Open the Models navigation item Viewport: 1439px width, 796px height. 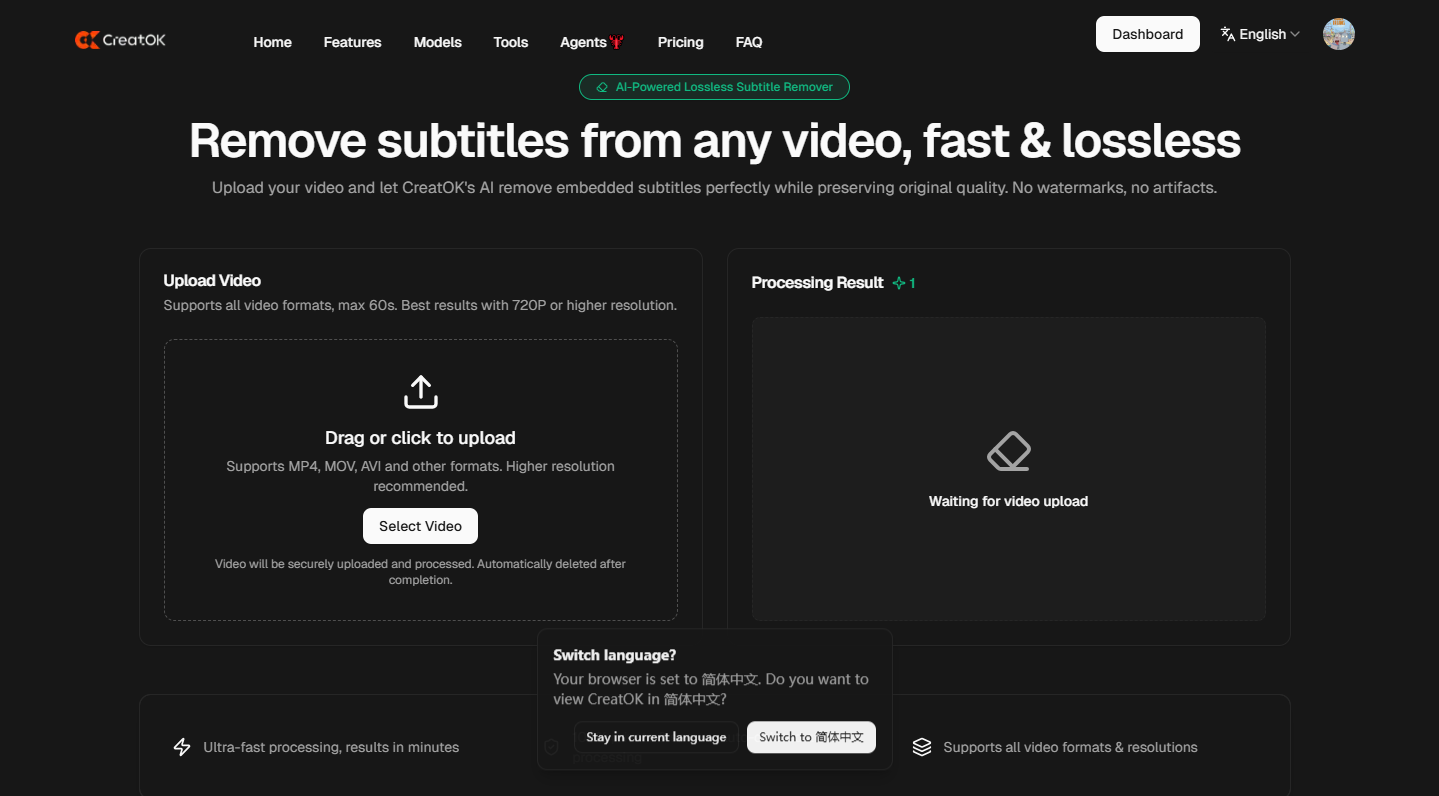pos(437,42)
